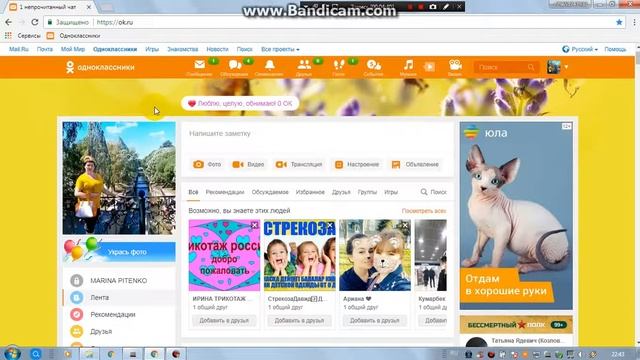Open the Юла cat advertisement
The image size is (640, 360).
point(516,216)
